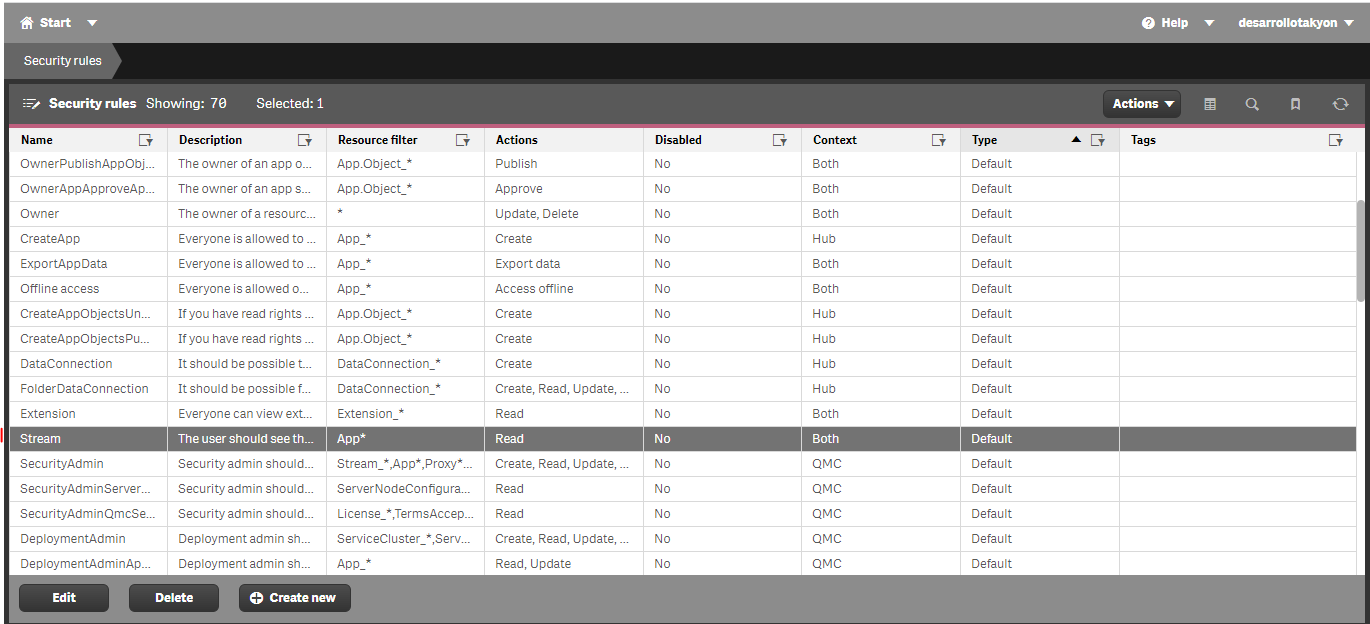1370x624 pixels.
Task: Open the column selector icon in toolbar
Action: [1209, 103]
